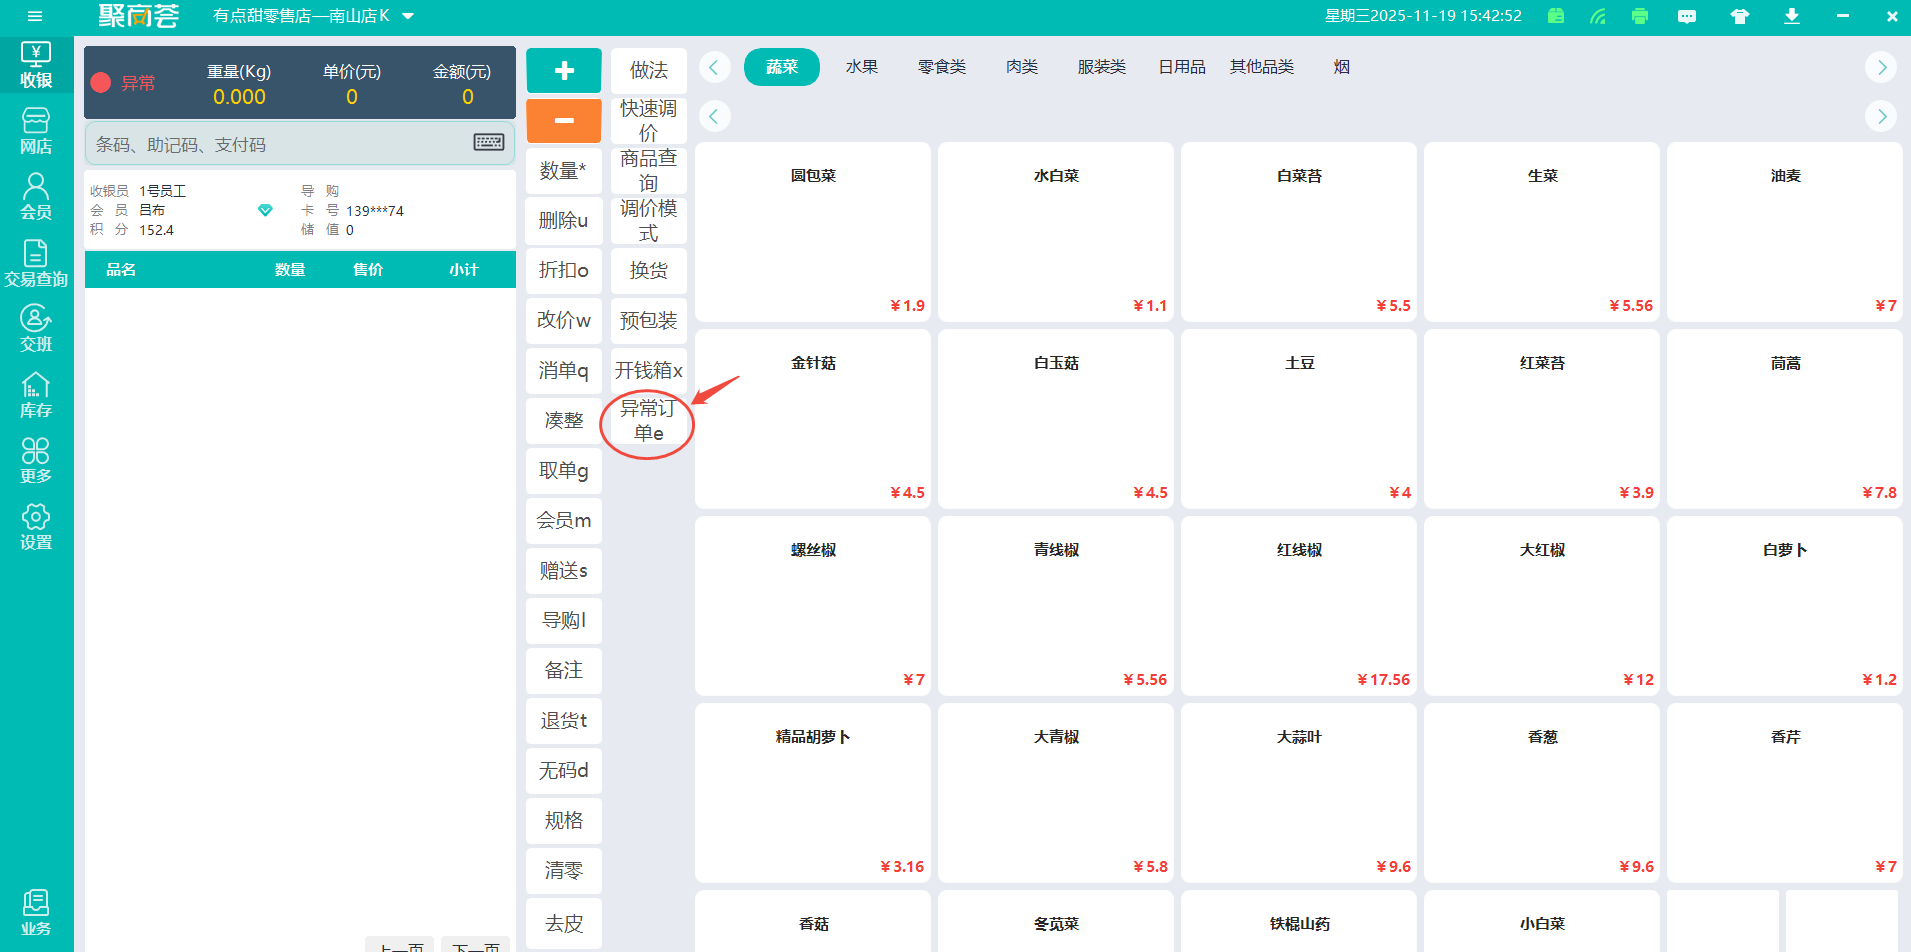Image resolution: width=1911 pixels, height=952 pixels.
Task: Click the on-screen keyboard icon in search box
Action: (x=489, y=142)
